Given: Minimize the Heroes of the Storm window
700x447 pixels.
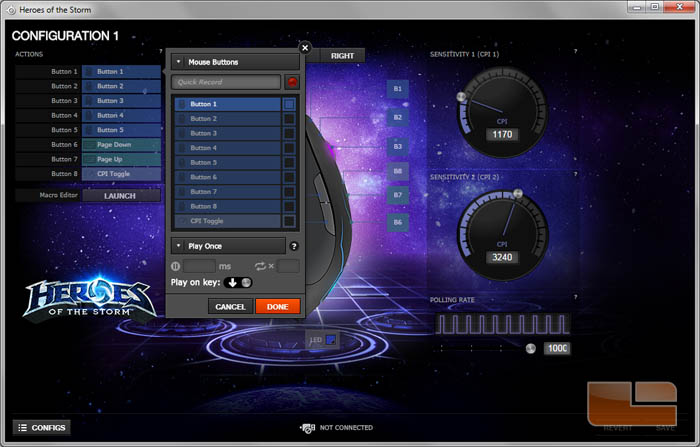Looking at the screenshot, I should point(637,7).
